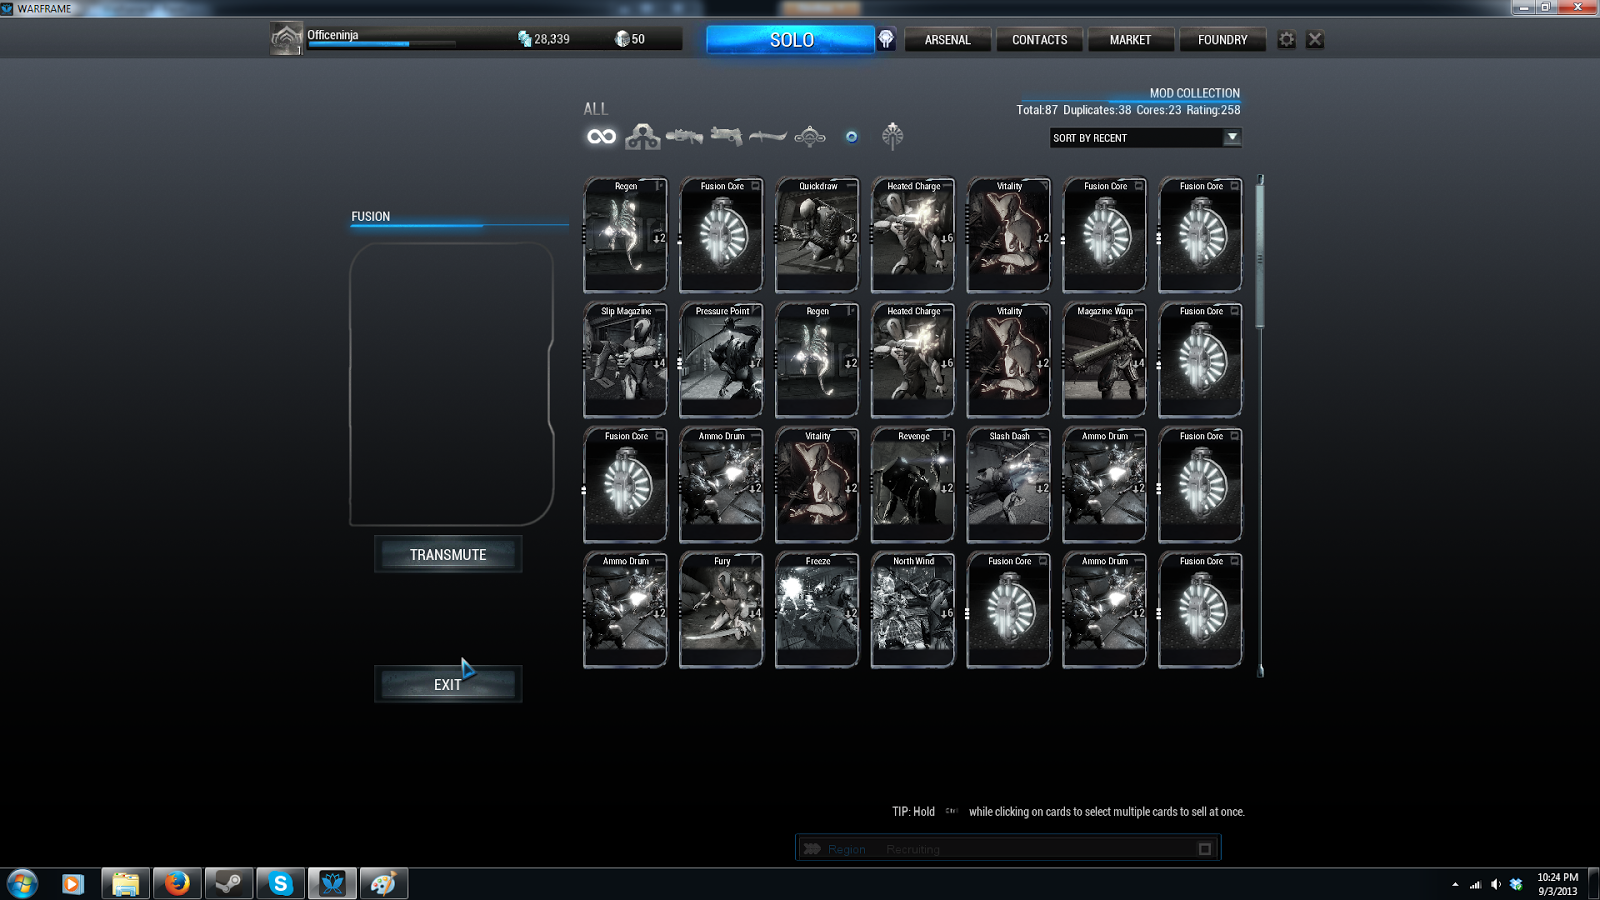Filter mods by melee sword icon
Viewport: 1600px width, 900px height.
[768, 136]
